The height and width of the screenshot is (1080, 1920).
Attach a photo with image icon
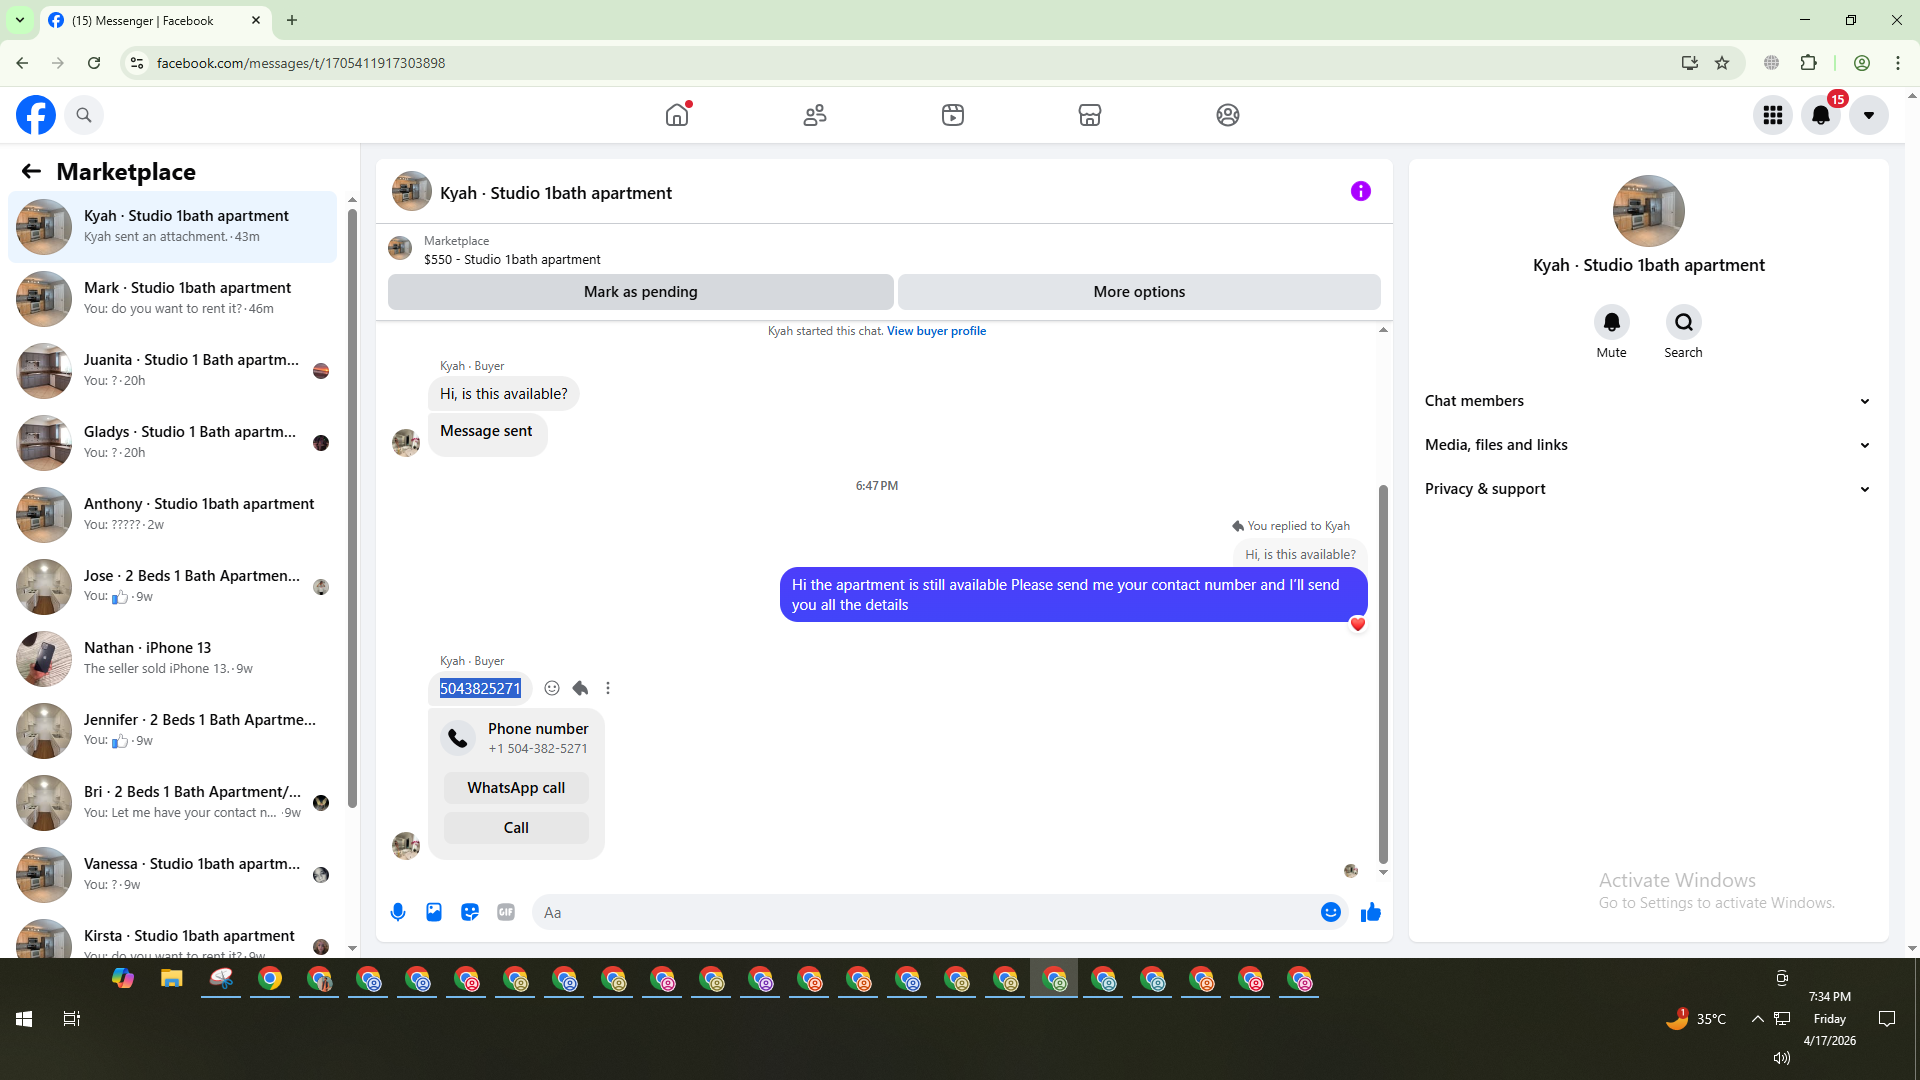point(434,912)
